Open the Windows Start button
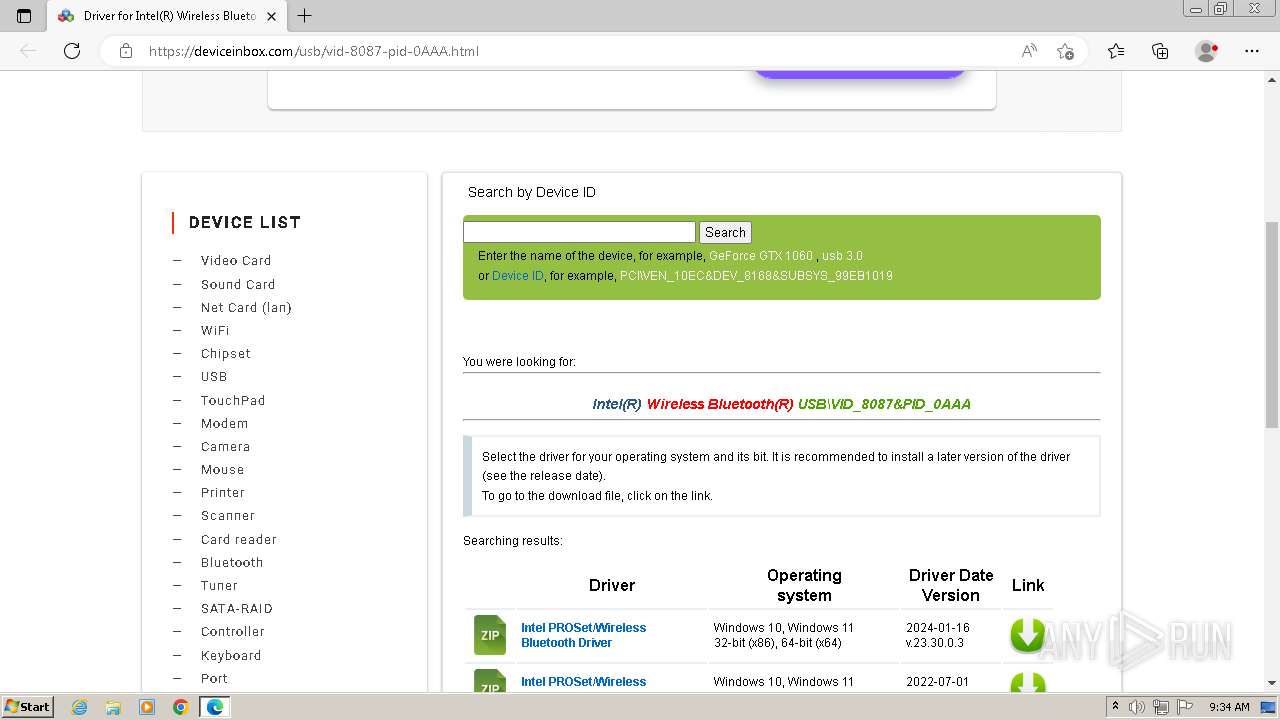 point(28,707)
